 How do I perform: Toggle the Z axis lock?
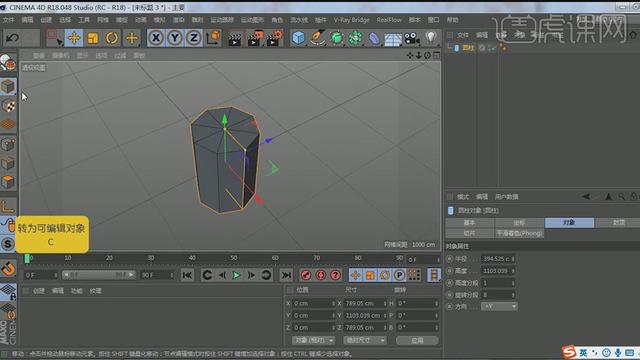coord(193,38)
